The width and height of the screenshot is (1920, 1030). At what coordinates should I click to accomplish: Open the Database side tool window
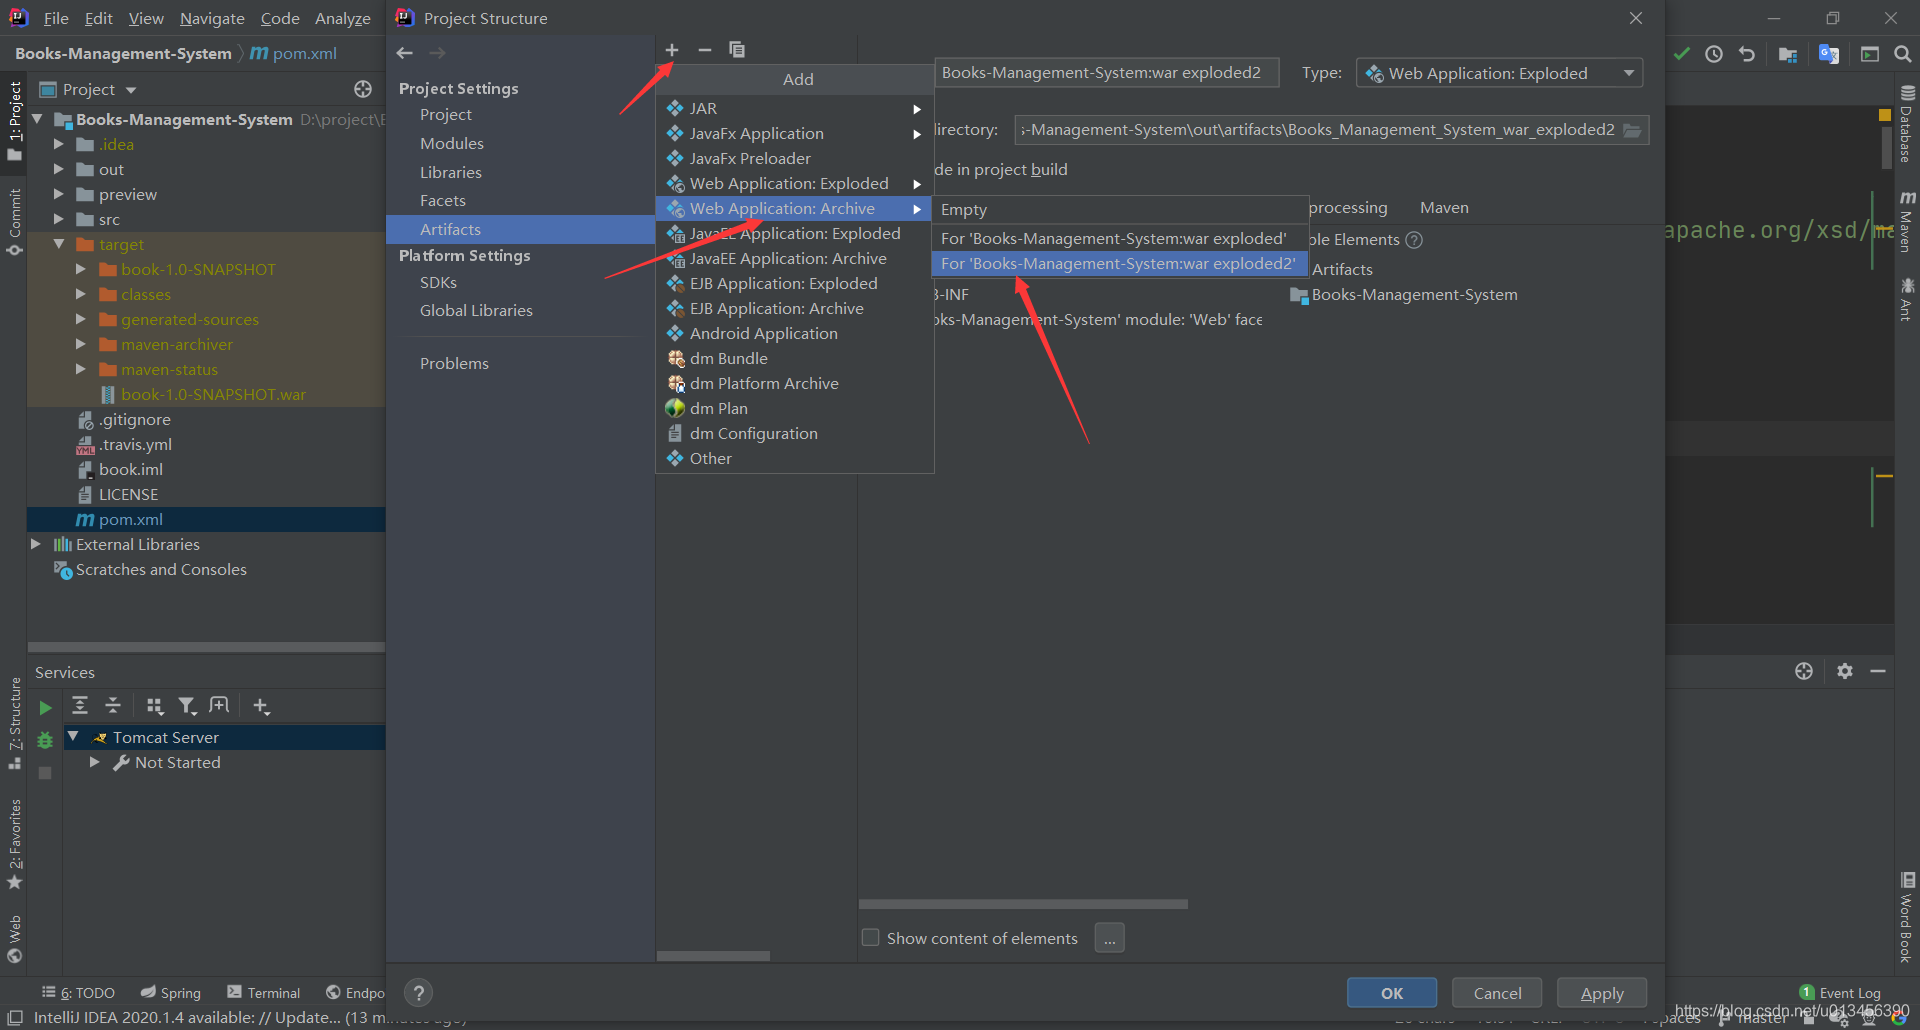click(x=1907, y=124)
